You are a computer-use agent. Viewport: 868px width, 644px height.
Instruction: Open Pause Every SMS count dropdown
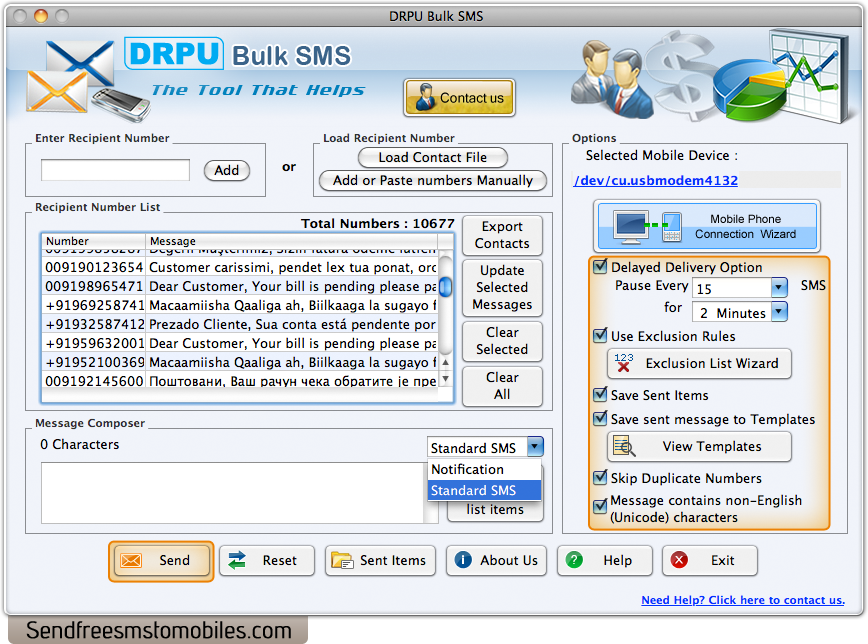(779, 287)
